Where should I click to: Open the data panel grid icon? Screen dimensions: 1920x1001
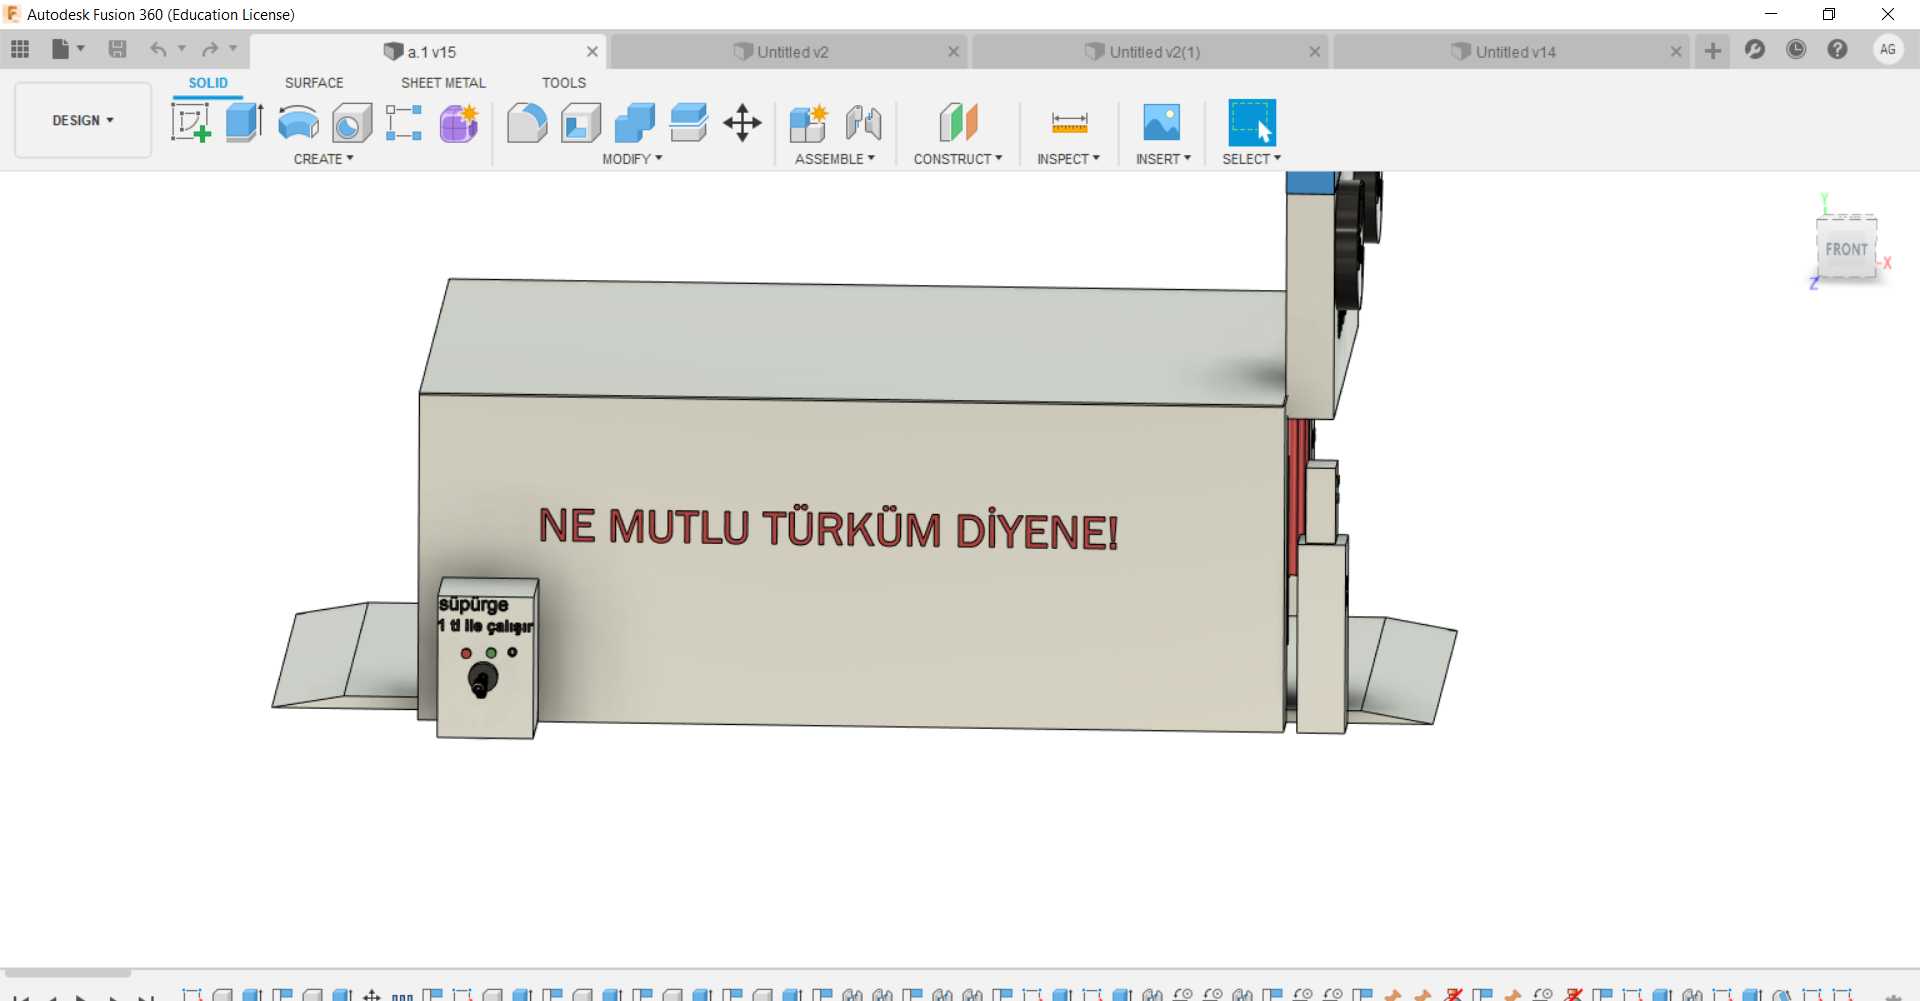click(x=20, y=49)
